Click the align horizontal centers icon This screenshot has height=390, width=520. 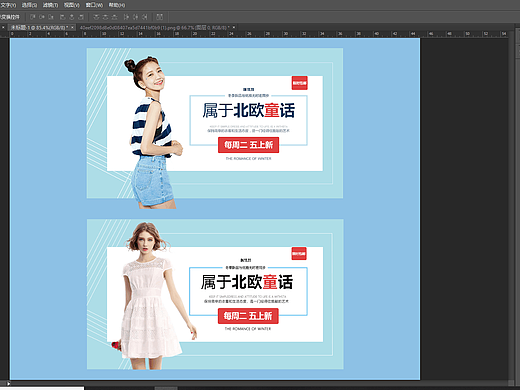72,17
